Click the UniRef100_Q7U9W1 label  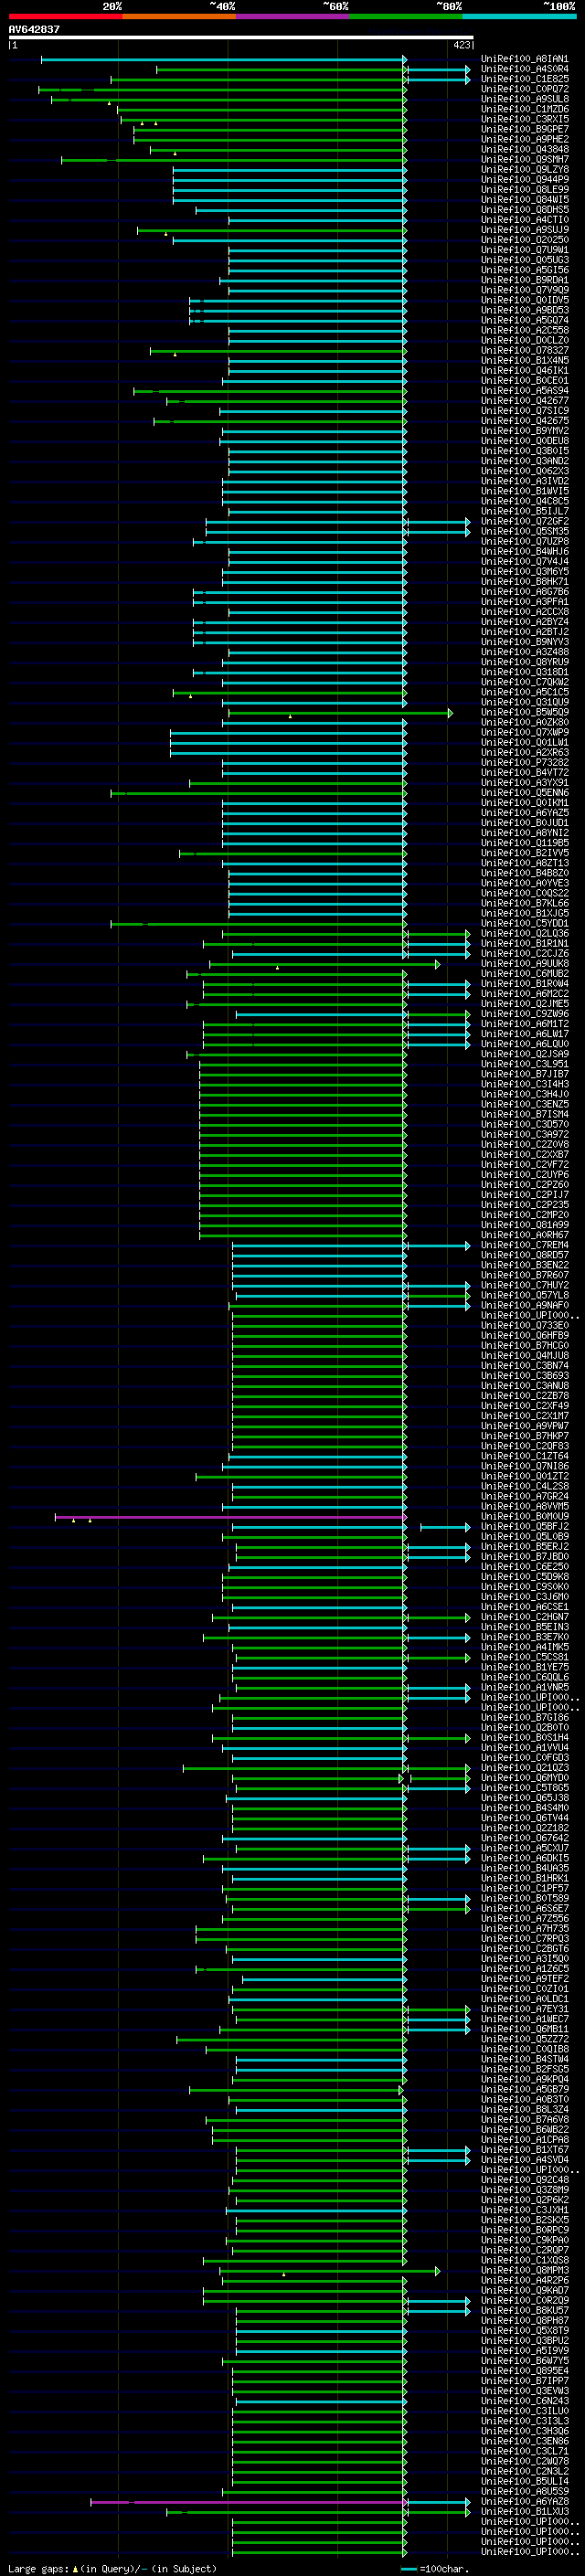point(525,250)
